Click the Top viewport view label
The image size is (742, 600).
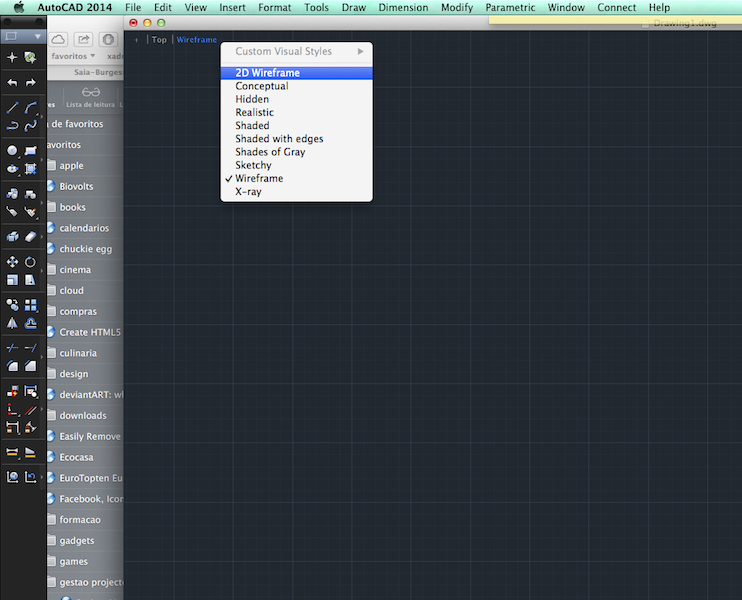[x=159, y=40]
